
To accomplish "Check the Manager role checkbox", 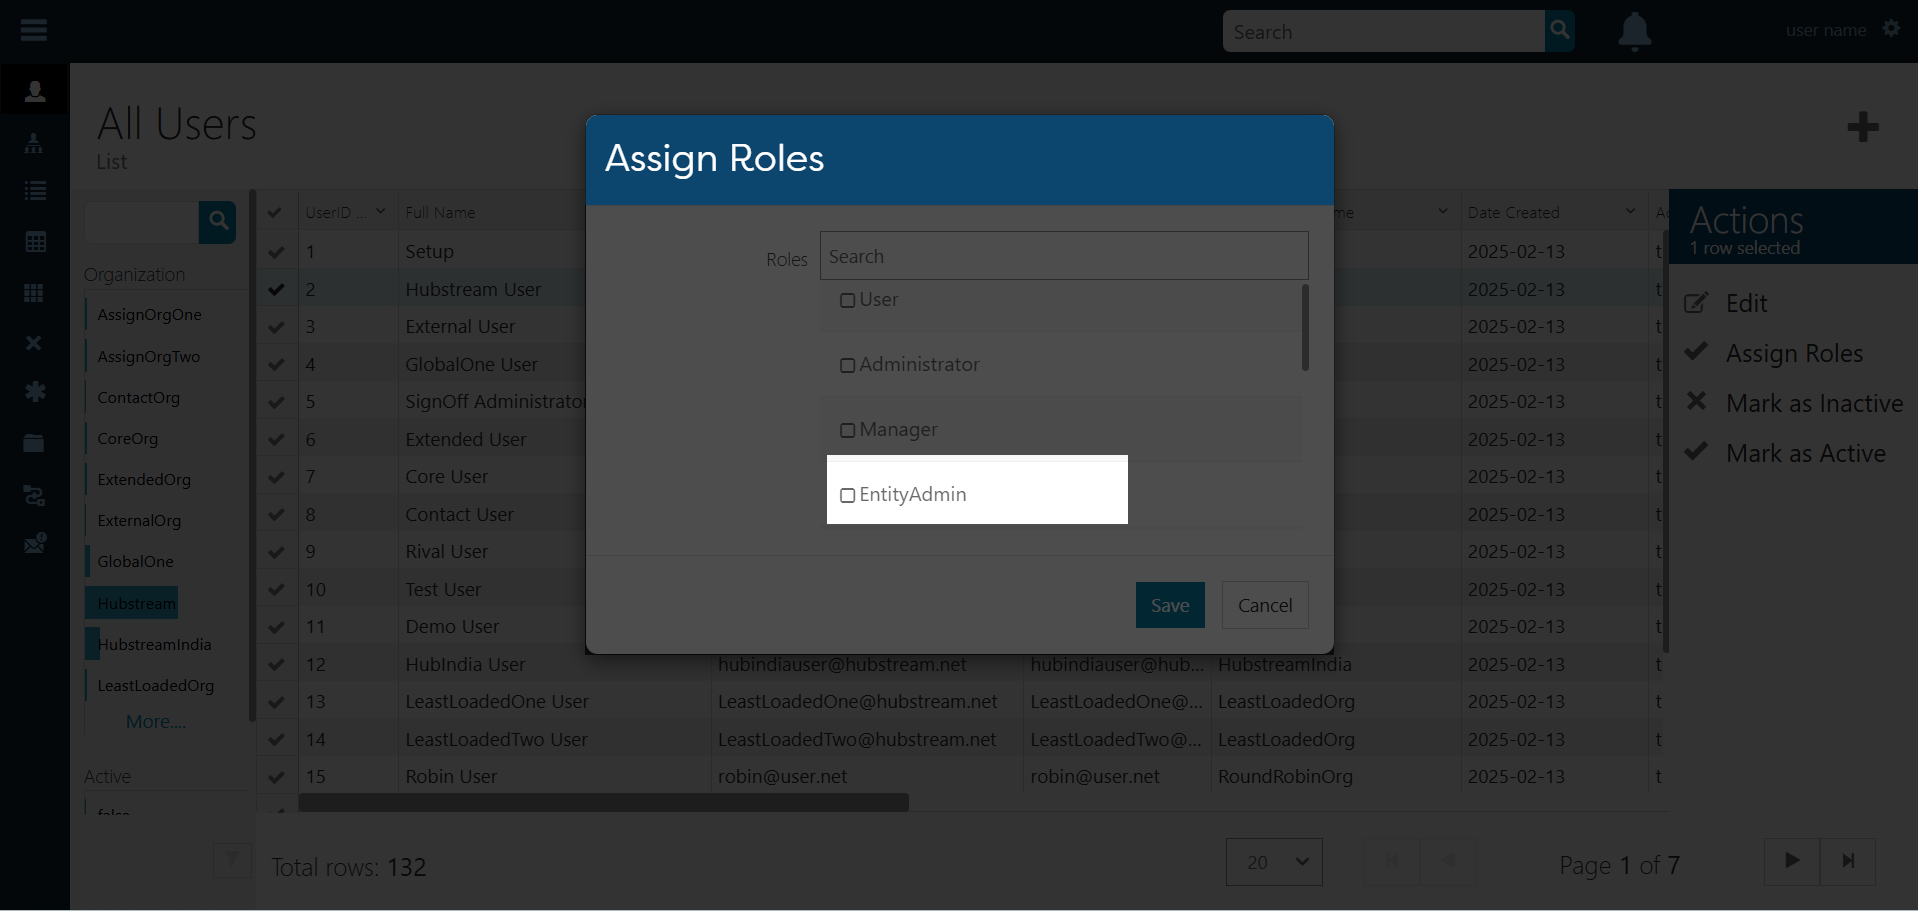I will click(x=847, y=429).
